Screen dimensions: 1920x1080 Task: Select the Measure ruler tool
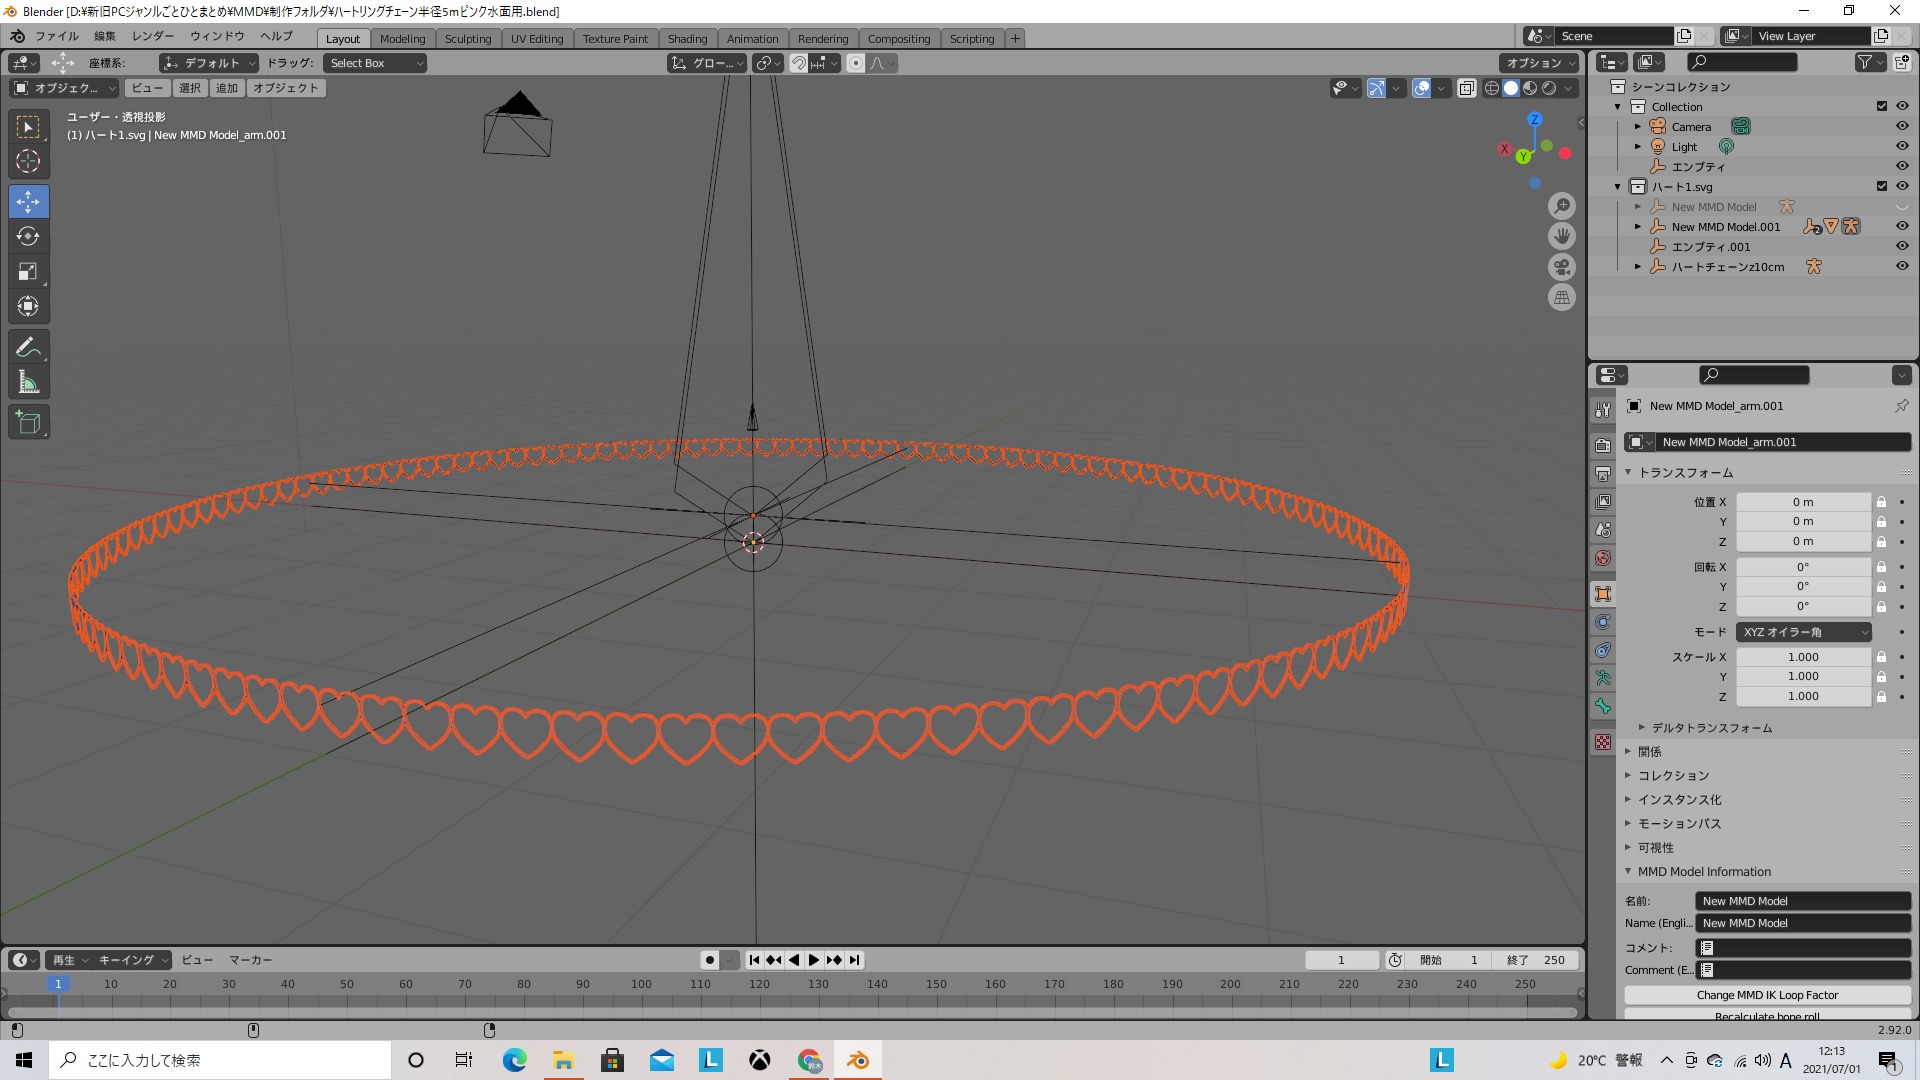tap(28, 383)
